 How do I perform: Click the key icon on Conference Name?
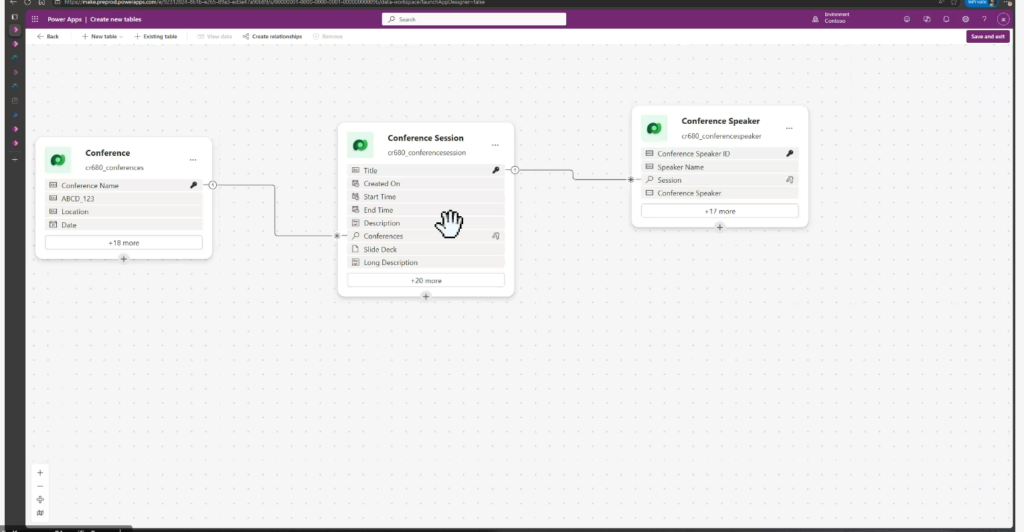[x=193, y=185]
